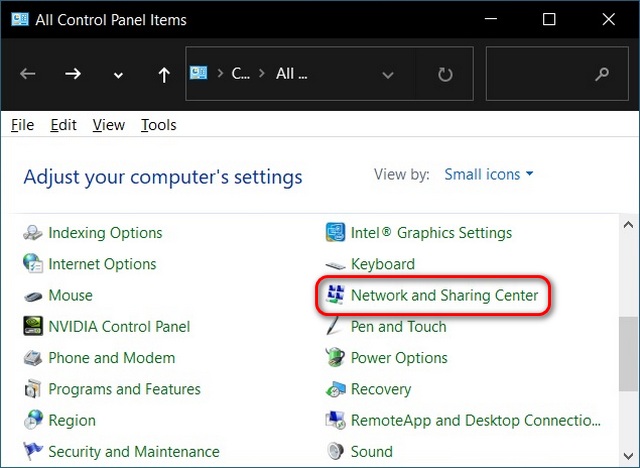Open the Phone and Modem link
Image resolution: width=640 pixels, height=468 pixels.
(111, 358)
